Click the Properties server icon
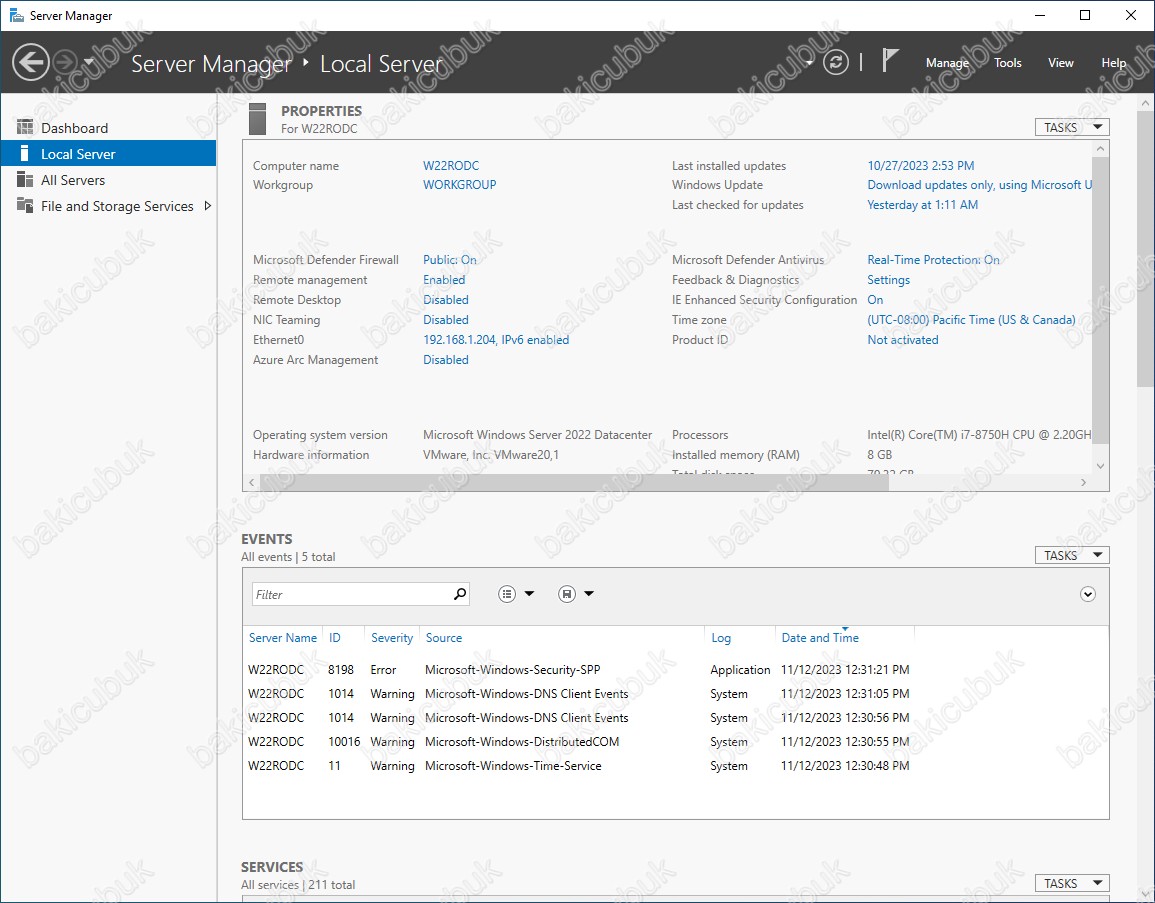The image size is (1155, 903). 257,119
